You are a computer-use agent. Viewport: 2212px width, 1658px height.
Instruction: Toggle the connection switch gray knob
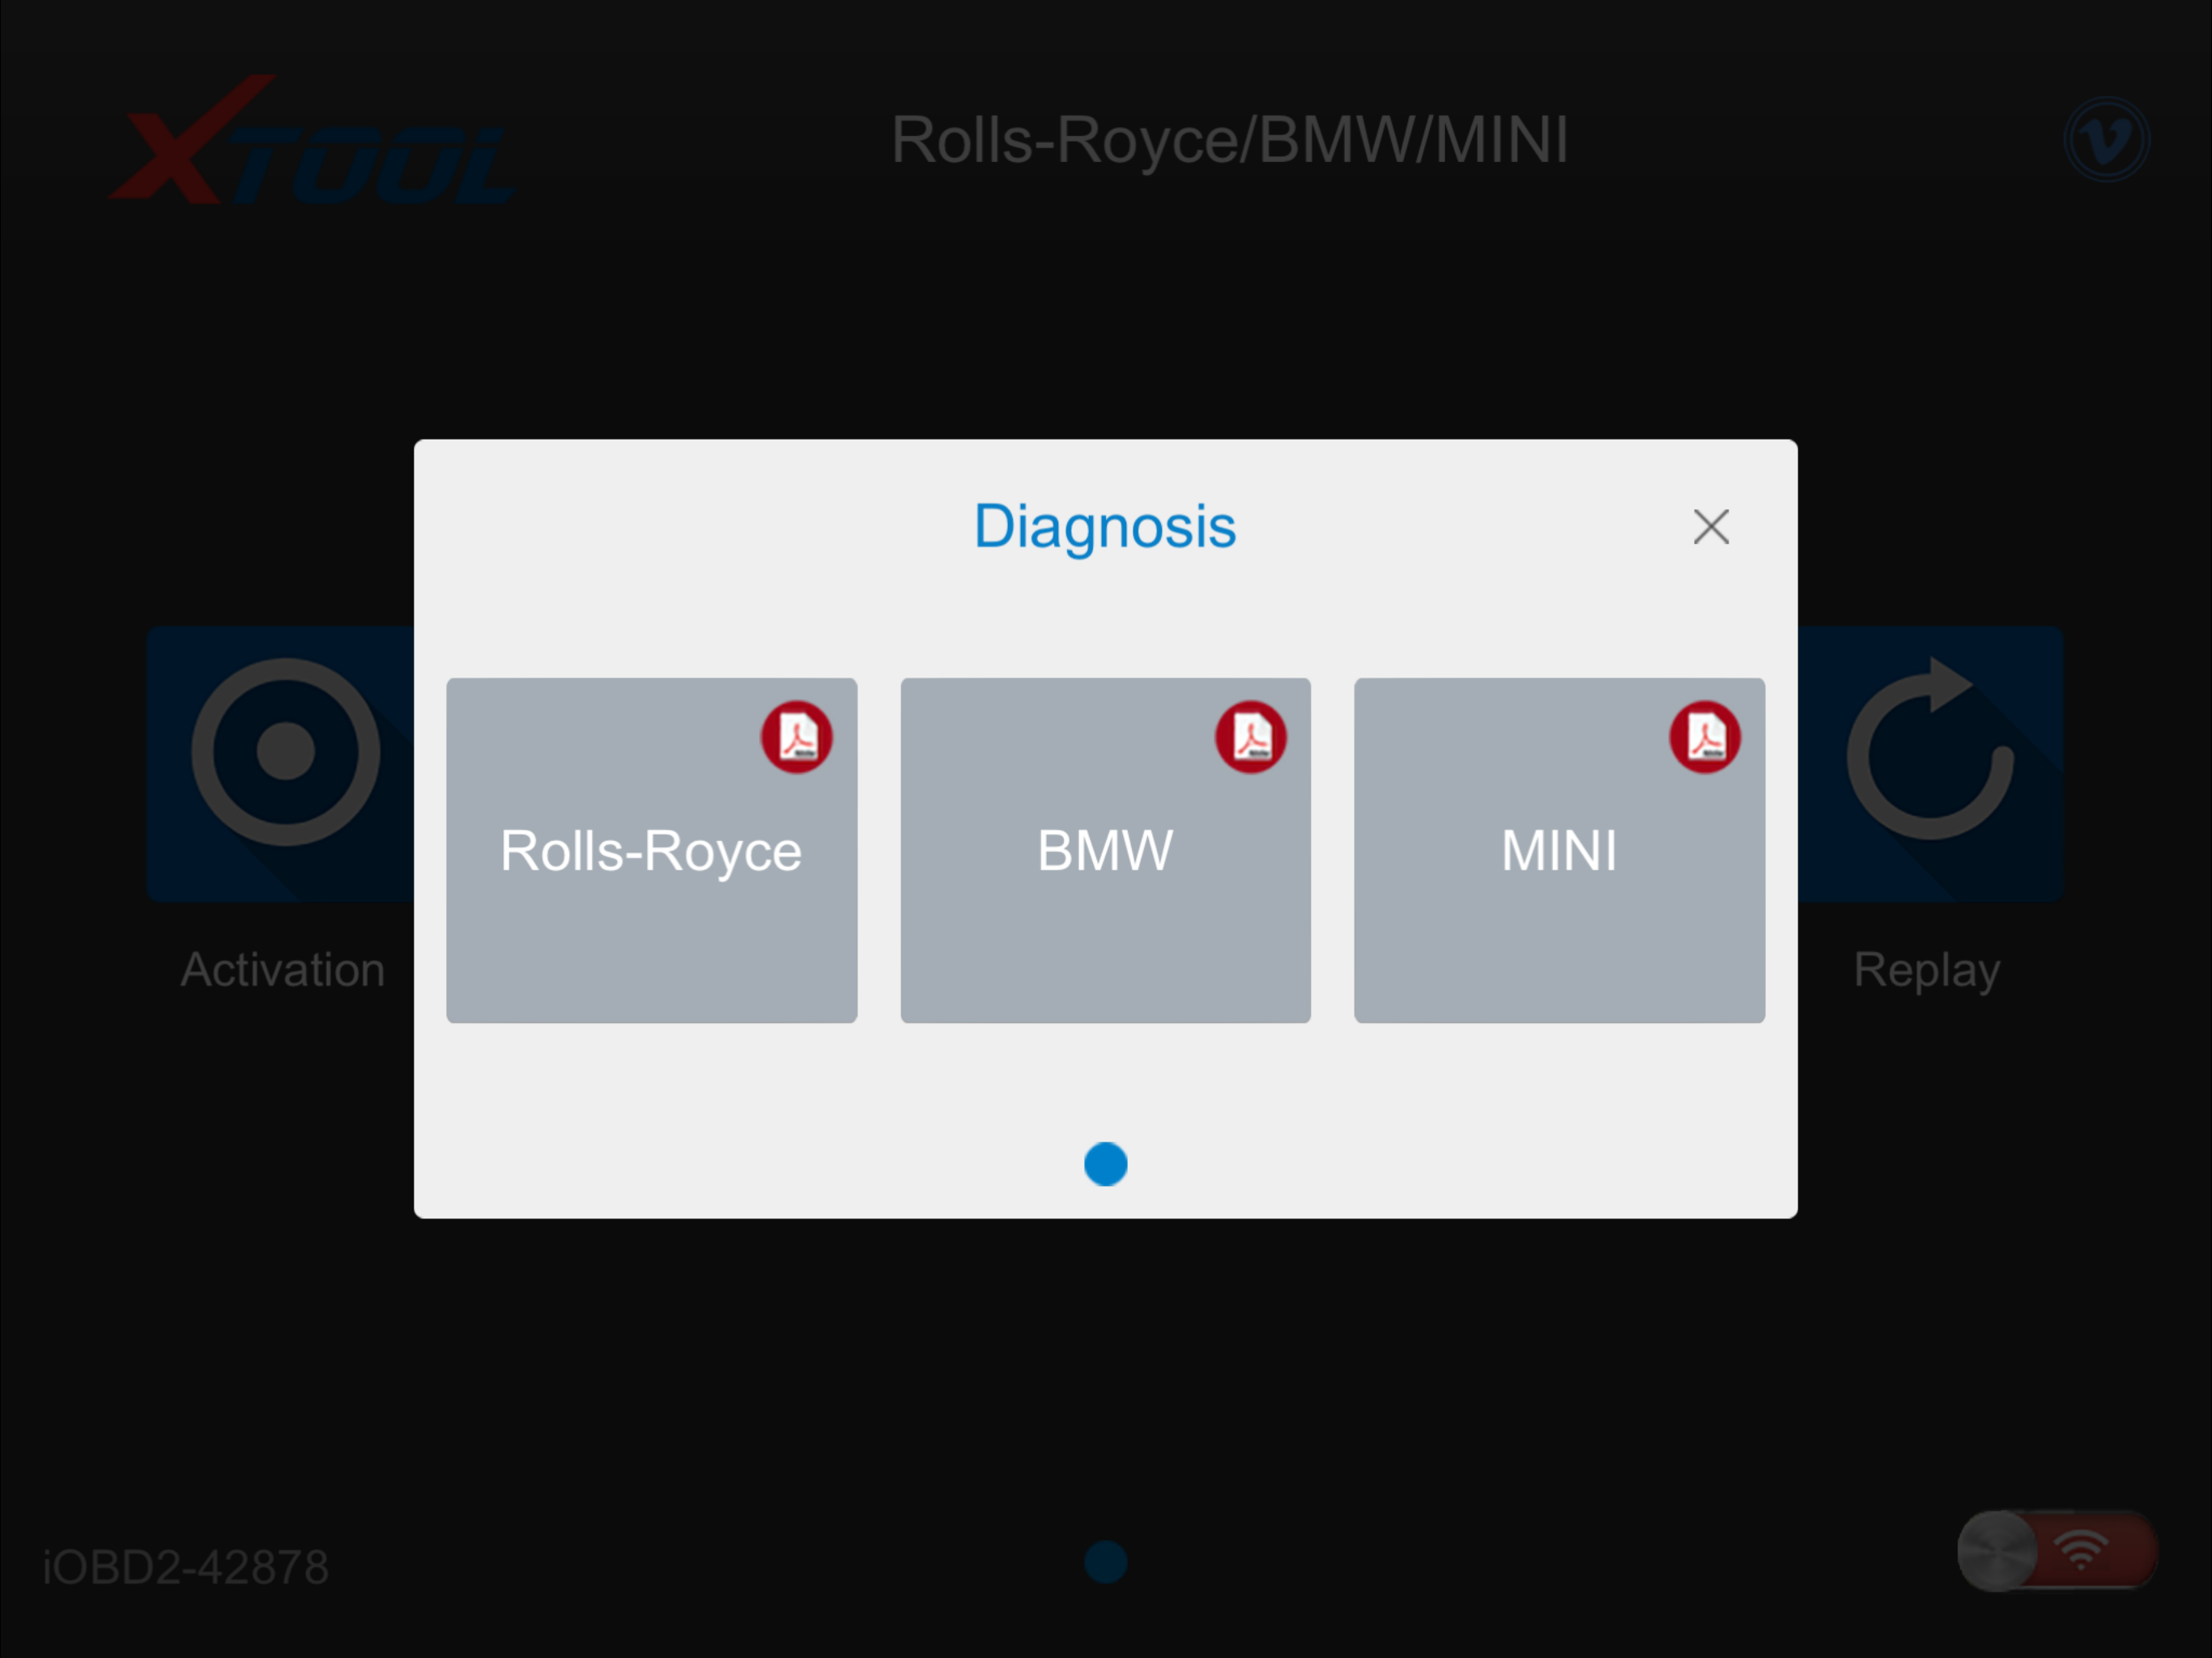pyautogui.click(x=1996, y=1551)
